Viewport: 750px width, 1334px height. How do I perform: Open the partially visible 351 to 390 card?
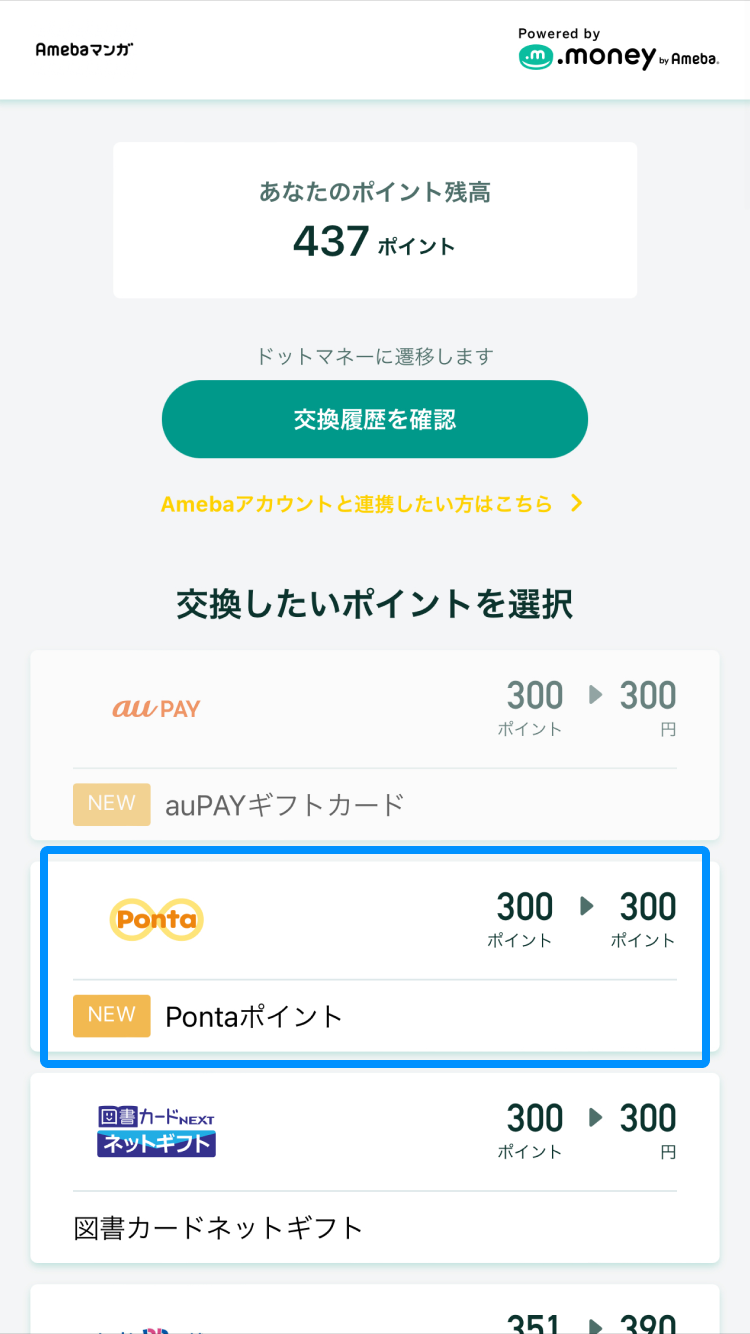click(x=375, y=1309)
